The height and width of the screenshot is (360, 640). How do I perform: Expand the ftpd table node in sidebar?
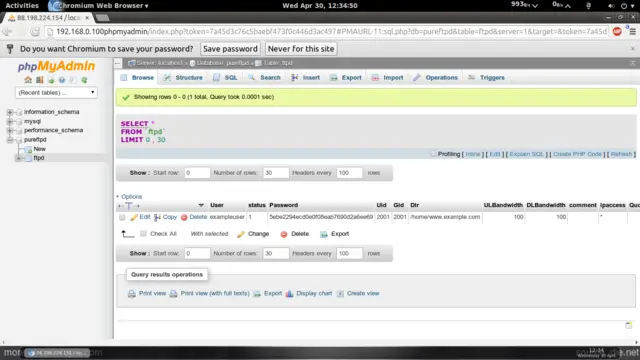(x=19, y=158)
